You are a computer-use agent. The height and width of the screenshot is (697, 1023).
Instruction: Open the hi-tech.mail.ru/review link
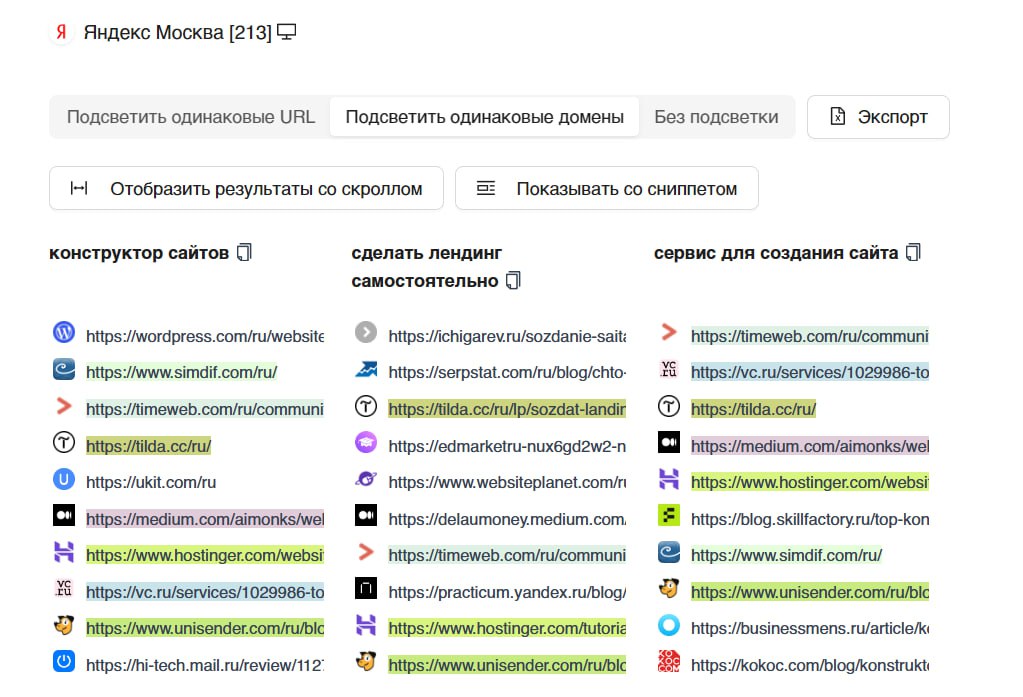[x=205, y=665]
